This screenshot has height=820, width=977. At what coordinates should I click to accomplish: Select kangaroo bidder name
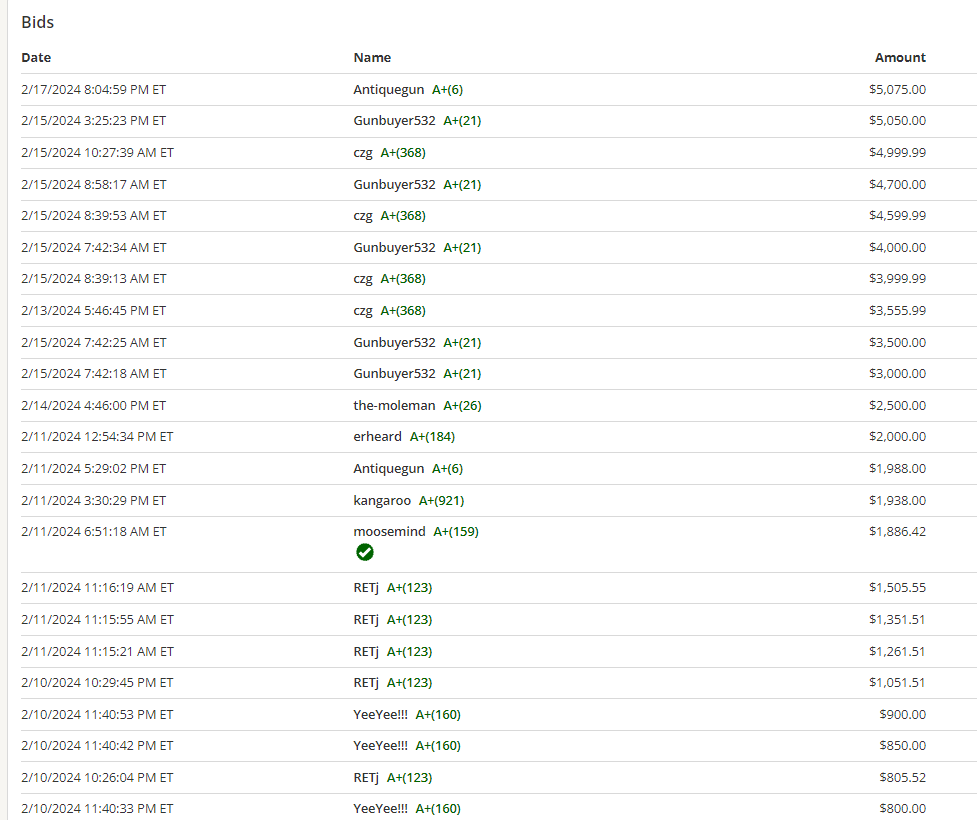click(x=382, y=500)
